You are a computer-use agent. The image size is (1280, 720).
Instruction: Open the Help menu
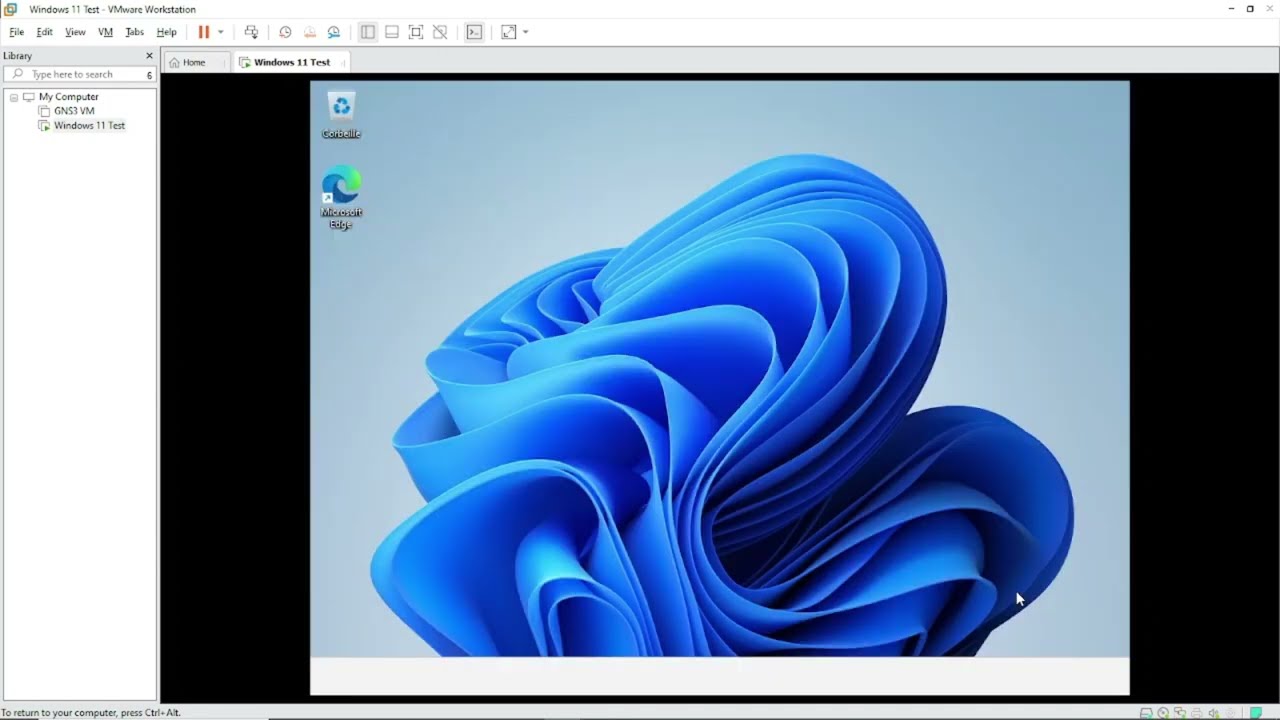click(x=166, y=32)
